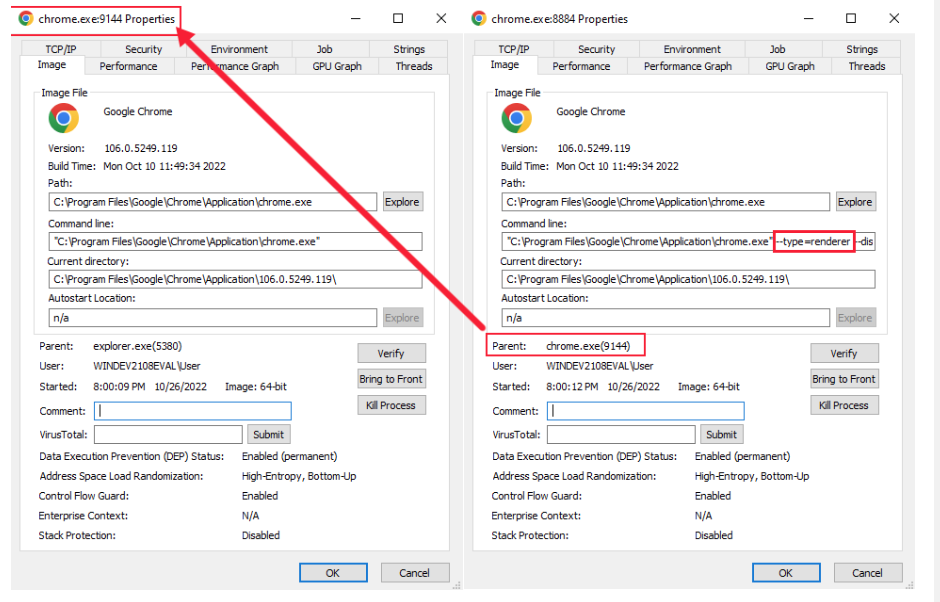Switch to Security tab in chrome.exe:9144 window
The width and height of the screenshot is (940, 602).
(x=143, y=49)
